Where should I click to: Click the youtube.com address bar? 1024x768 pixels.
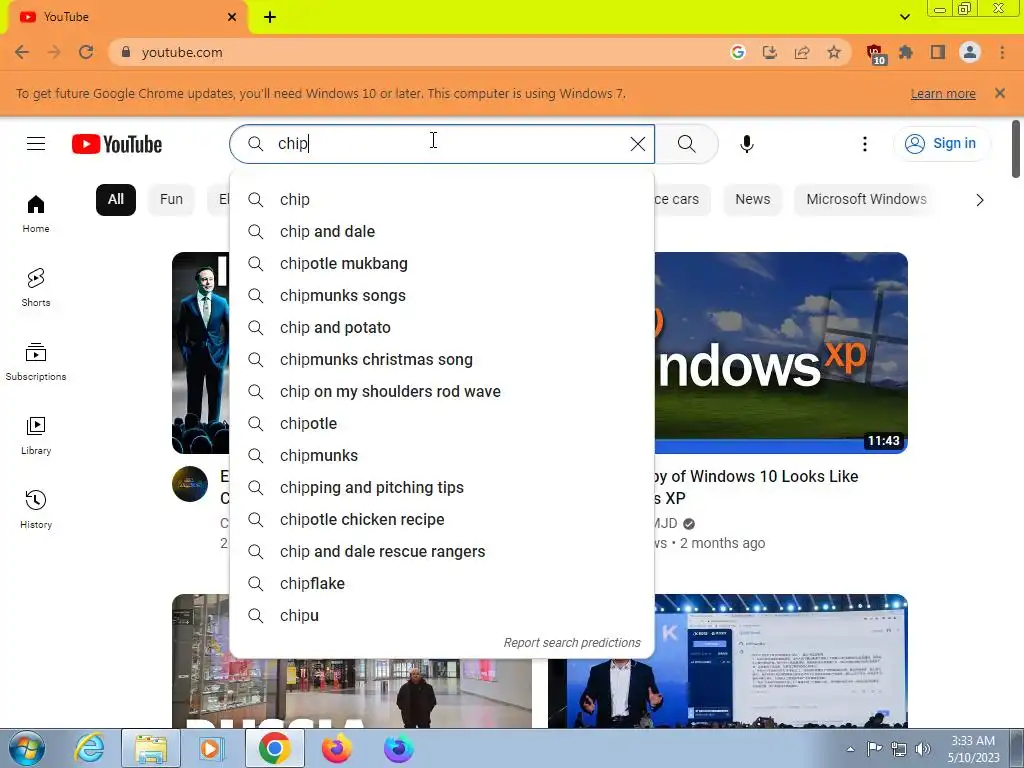pyautogui.click(x=418, y=52)
